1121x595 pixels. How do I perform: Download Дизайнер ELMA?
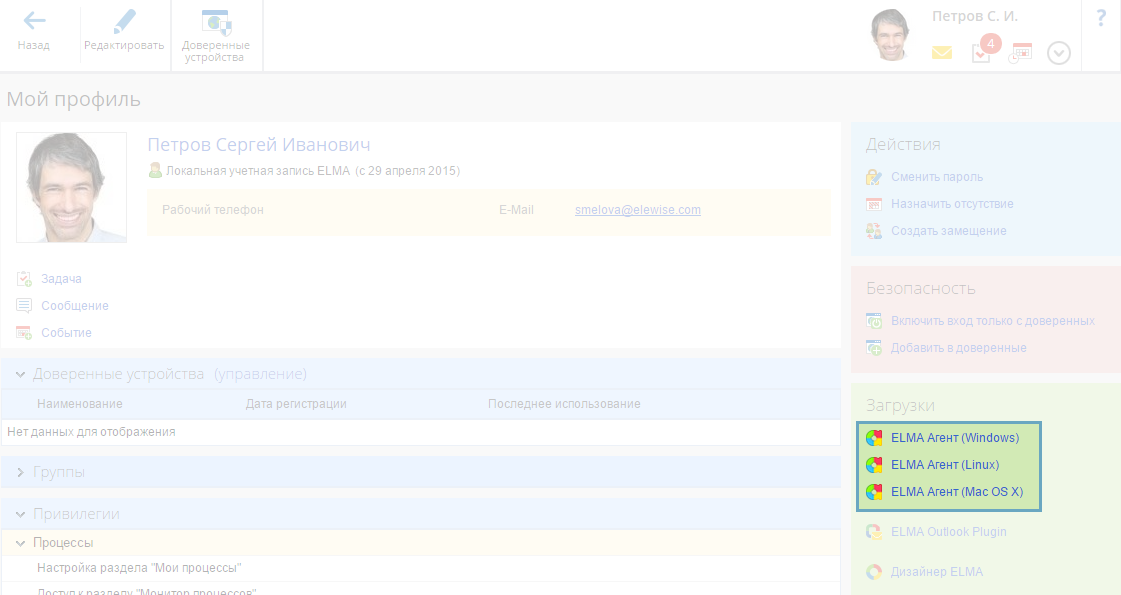tap(937, 572)
